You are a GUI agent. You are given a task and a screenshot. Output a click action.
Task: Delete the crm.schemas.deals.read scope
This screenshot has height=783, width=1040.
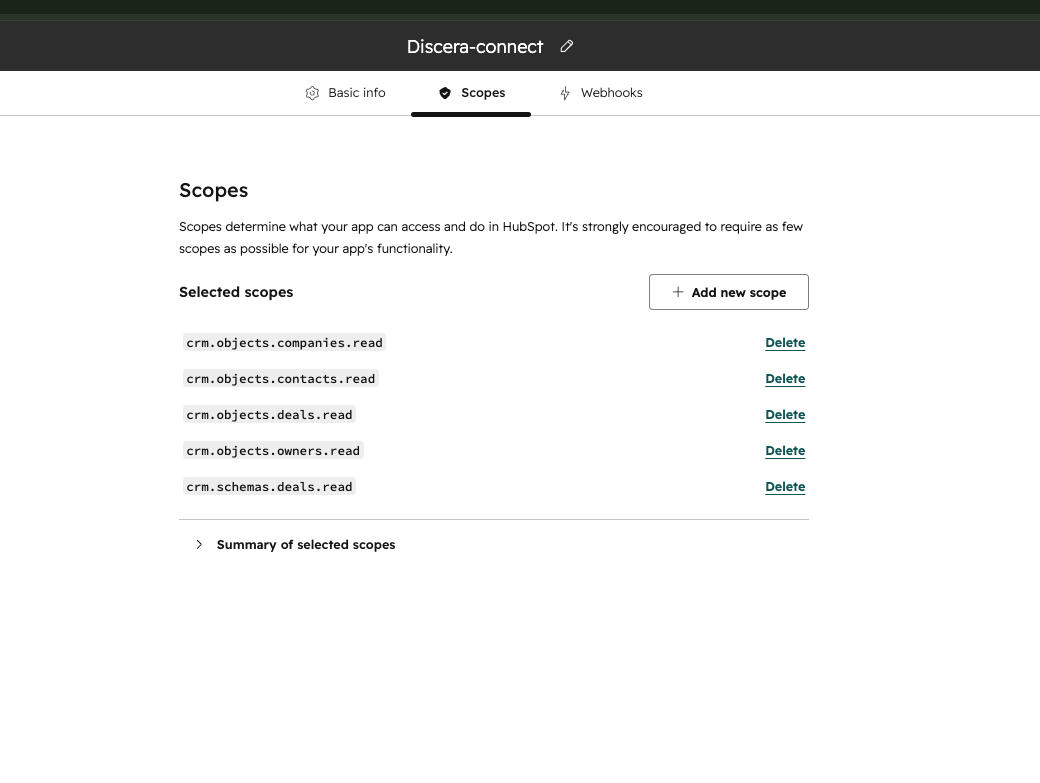785,487
